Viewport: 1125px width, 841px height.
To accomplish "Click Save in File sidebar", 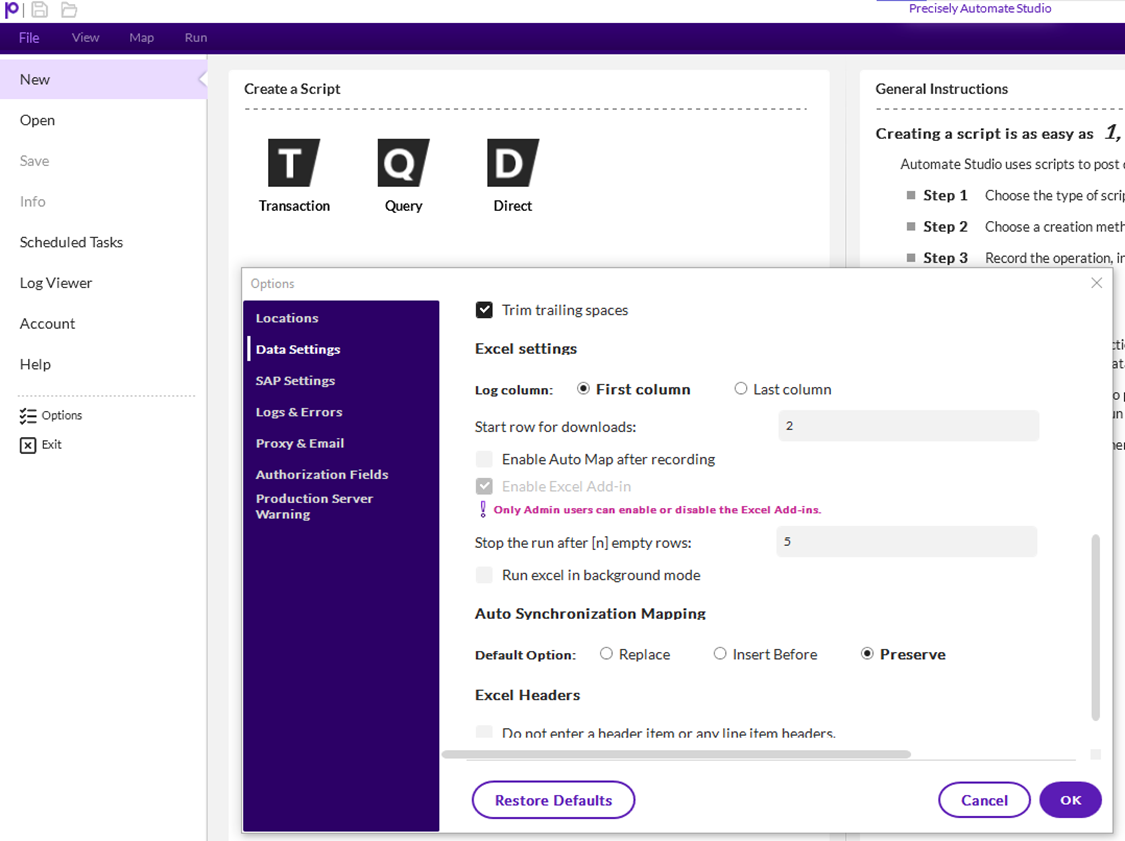I will pos(103,161).
